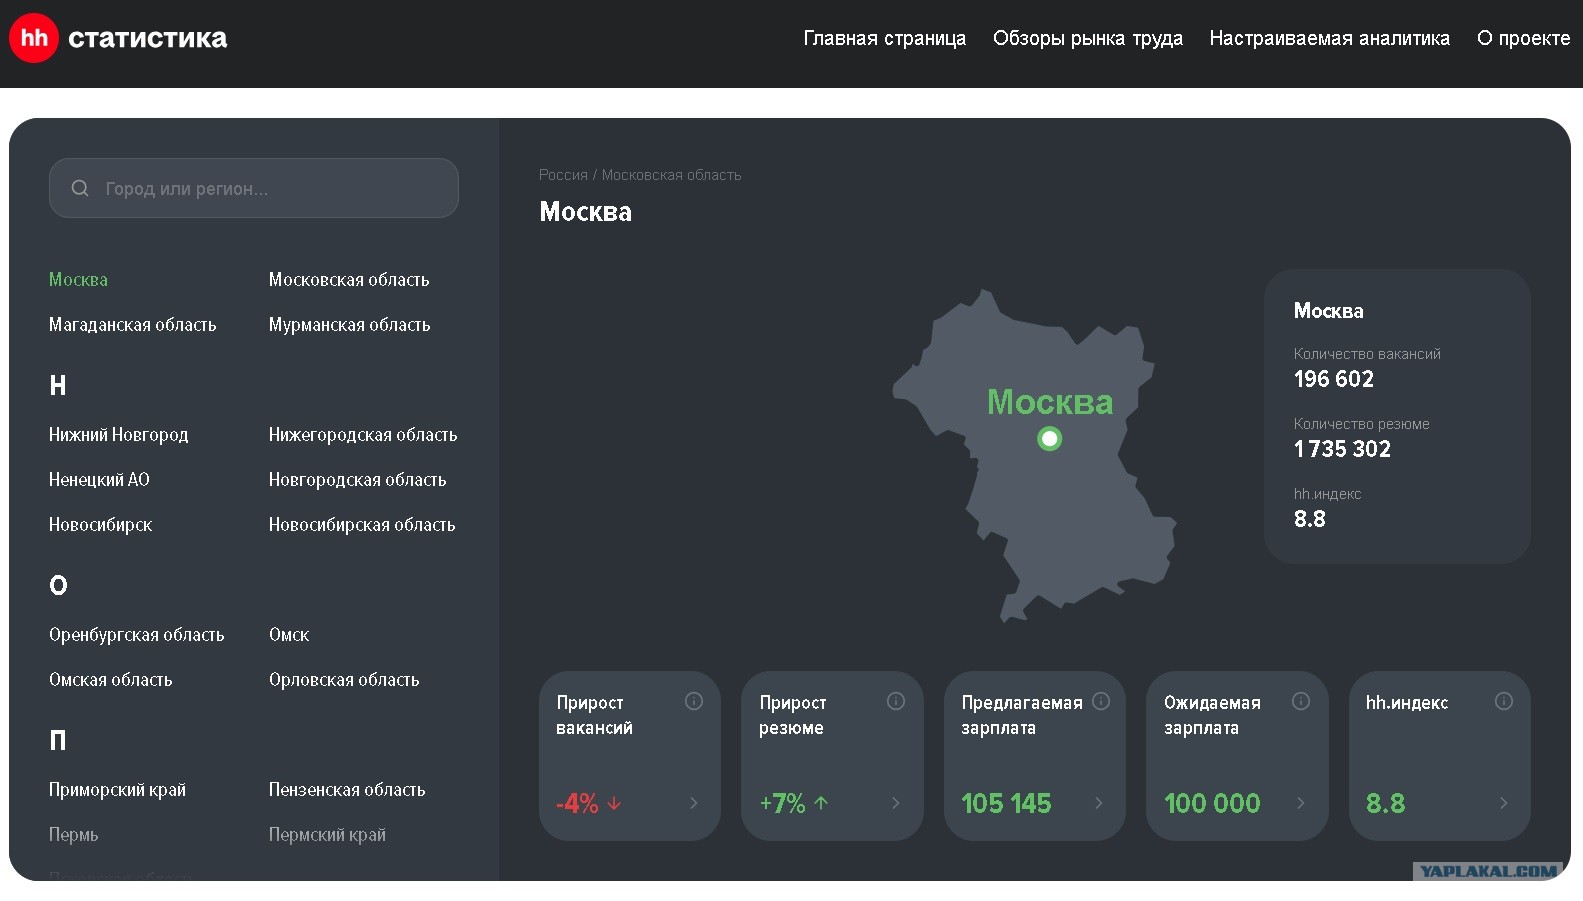Expand hh.индекс card chevron
The height and width of the screenshot is (901, 1583).
pos(1504,803)
